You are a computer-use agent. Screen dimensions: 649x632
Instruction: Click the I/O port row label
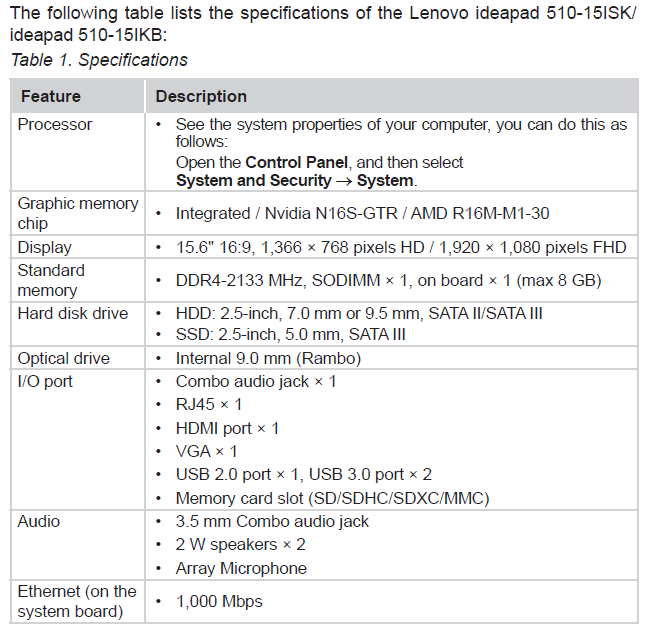46,381
